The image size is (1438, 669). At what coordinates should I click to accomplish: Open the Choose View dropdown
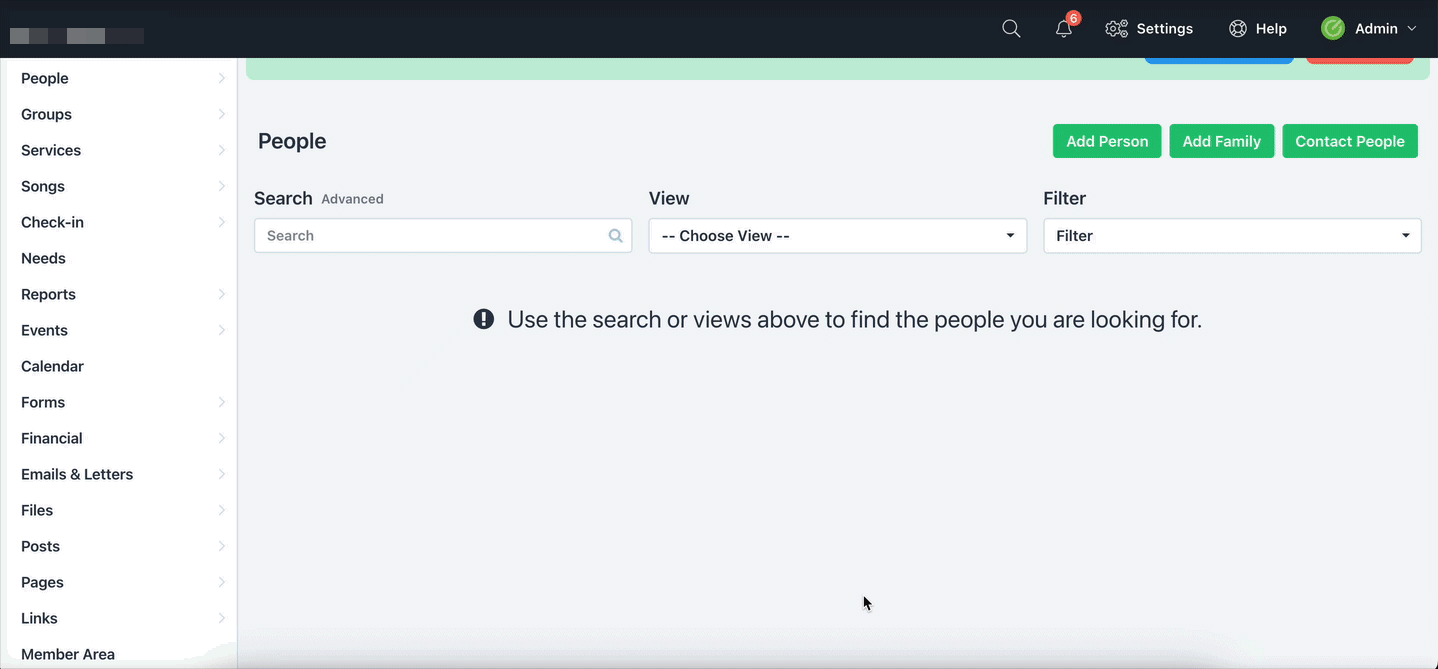pyautogui.click(x=837, y=236)
